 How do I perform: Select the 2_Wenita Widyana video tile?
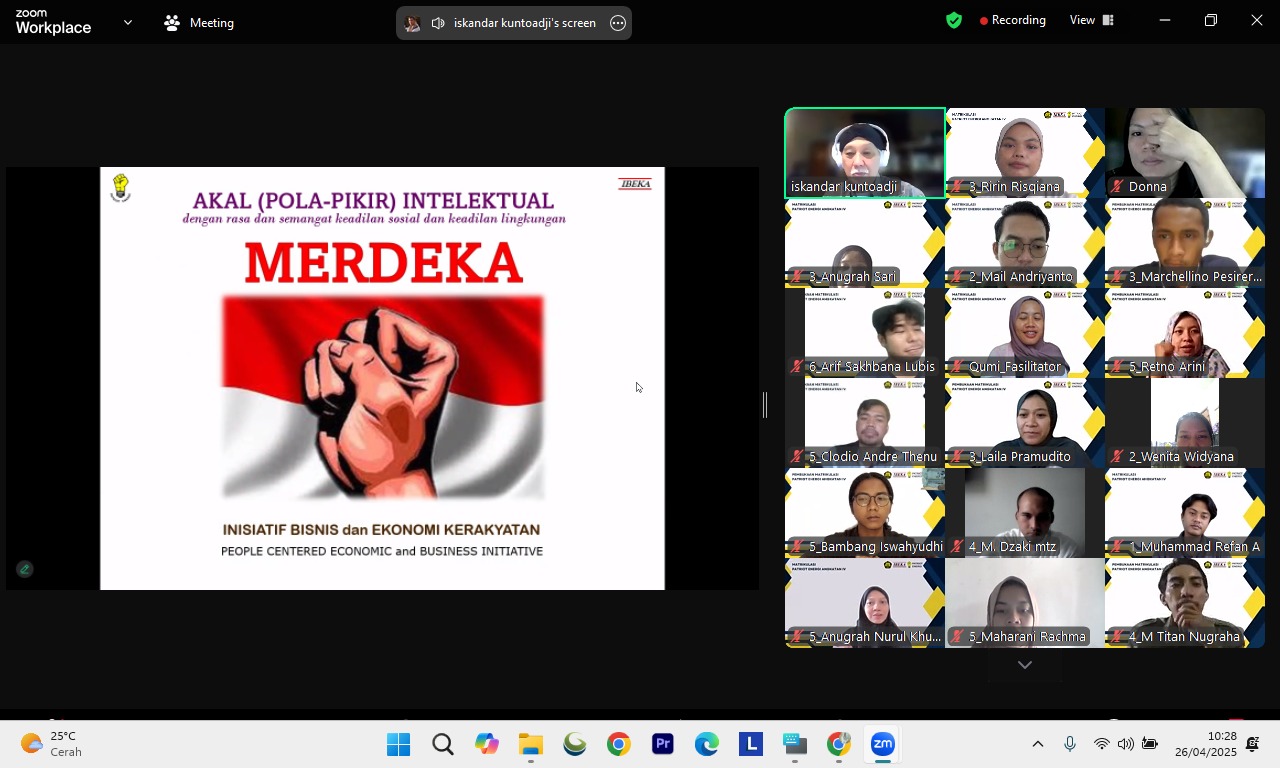click(1185, 423)
